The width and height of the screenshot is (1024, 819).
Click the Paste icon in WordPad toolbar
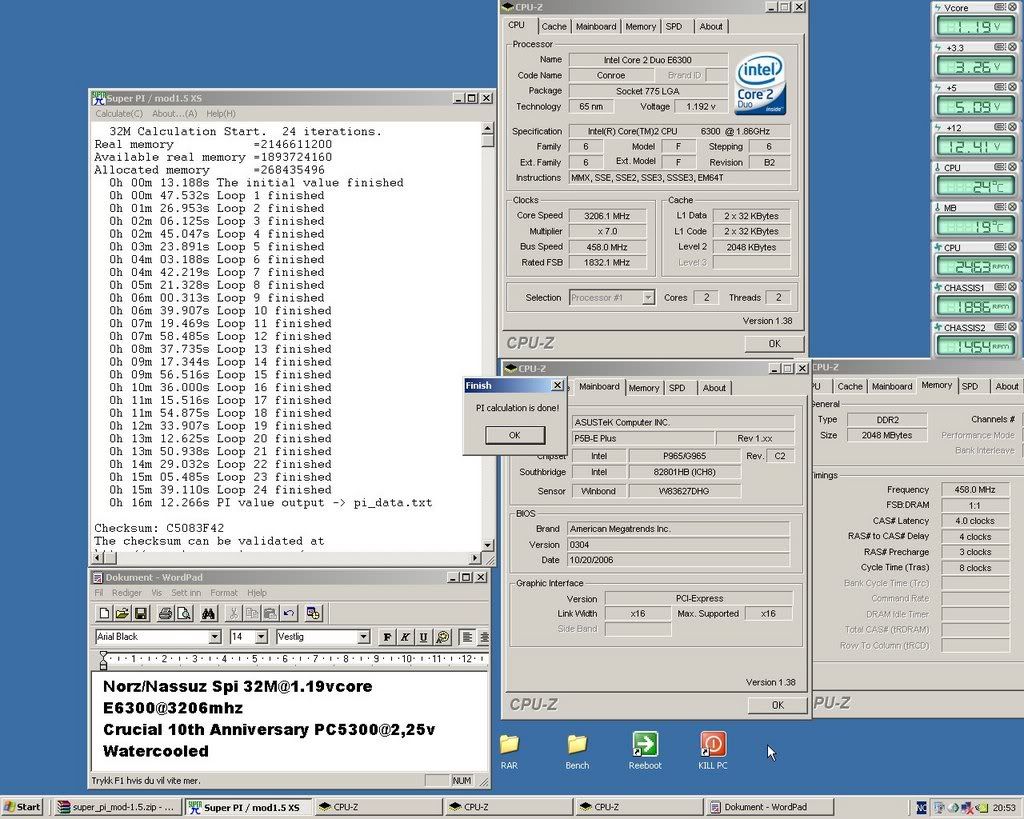[x=270, y=613]
